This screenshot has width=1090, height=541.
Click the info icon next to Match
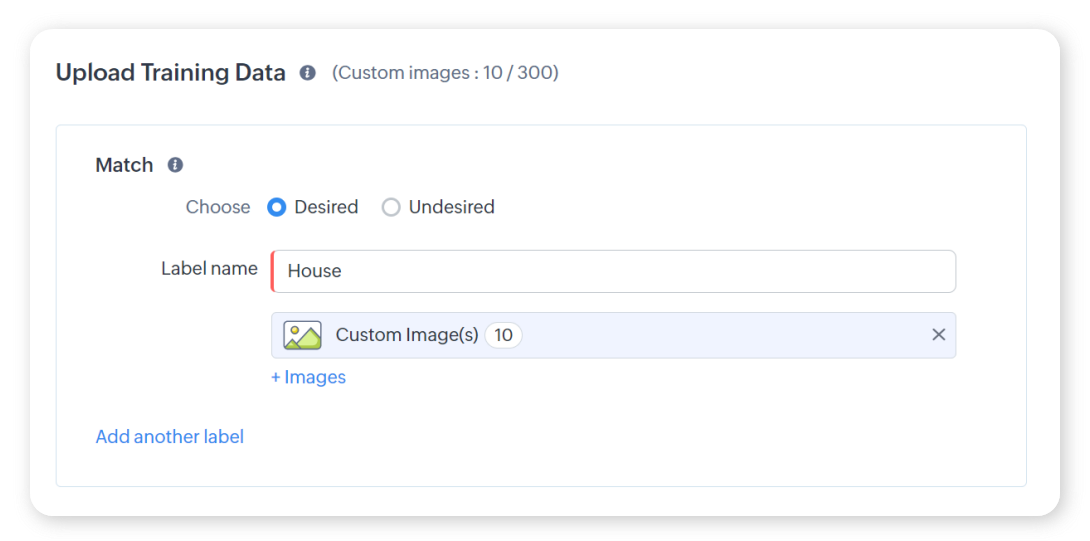tap(175, 165)
